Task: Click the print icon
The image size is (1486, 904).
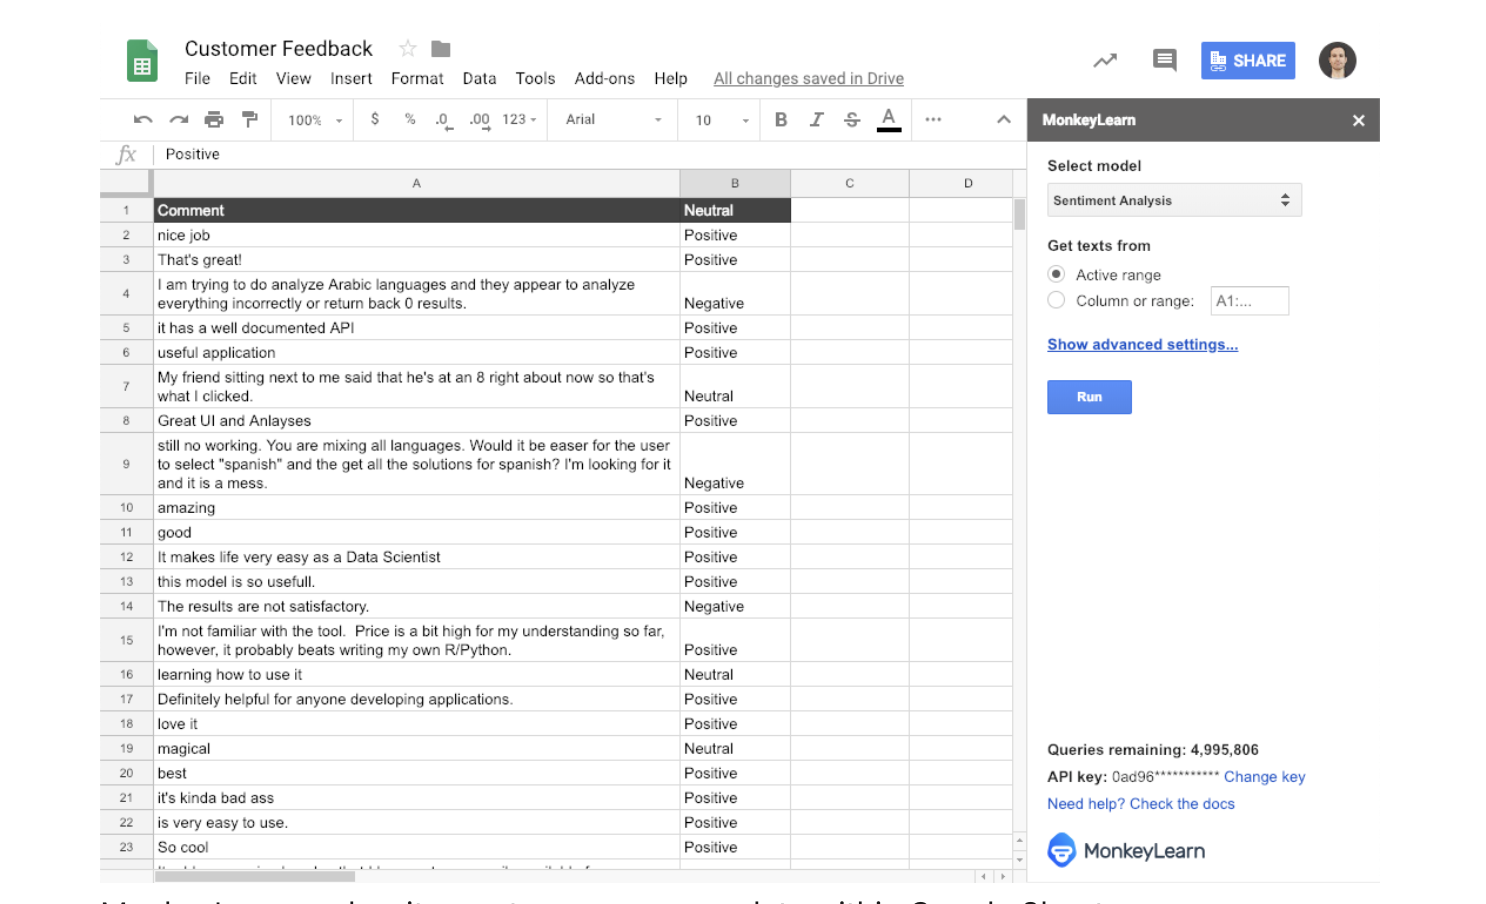Action: coord(214,120)
